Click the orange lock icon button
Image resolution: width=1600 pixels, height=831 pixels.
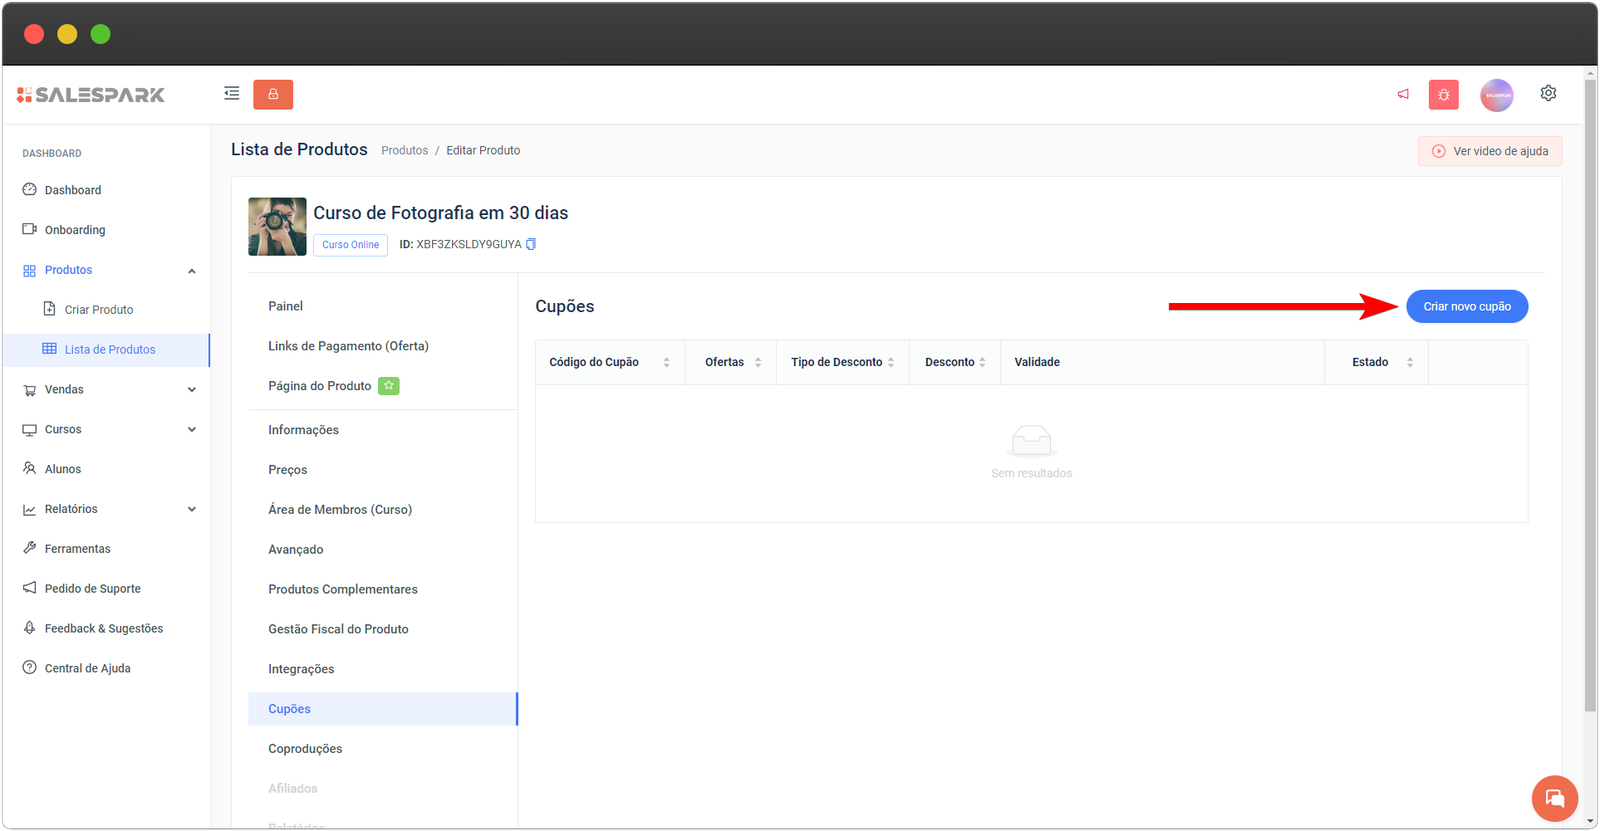tap(273, 94)
